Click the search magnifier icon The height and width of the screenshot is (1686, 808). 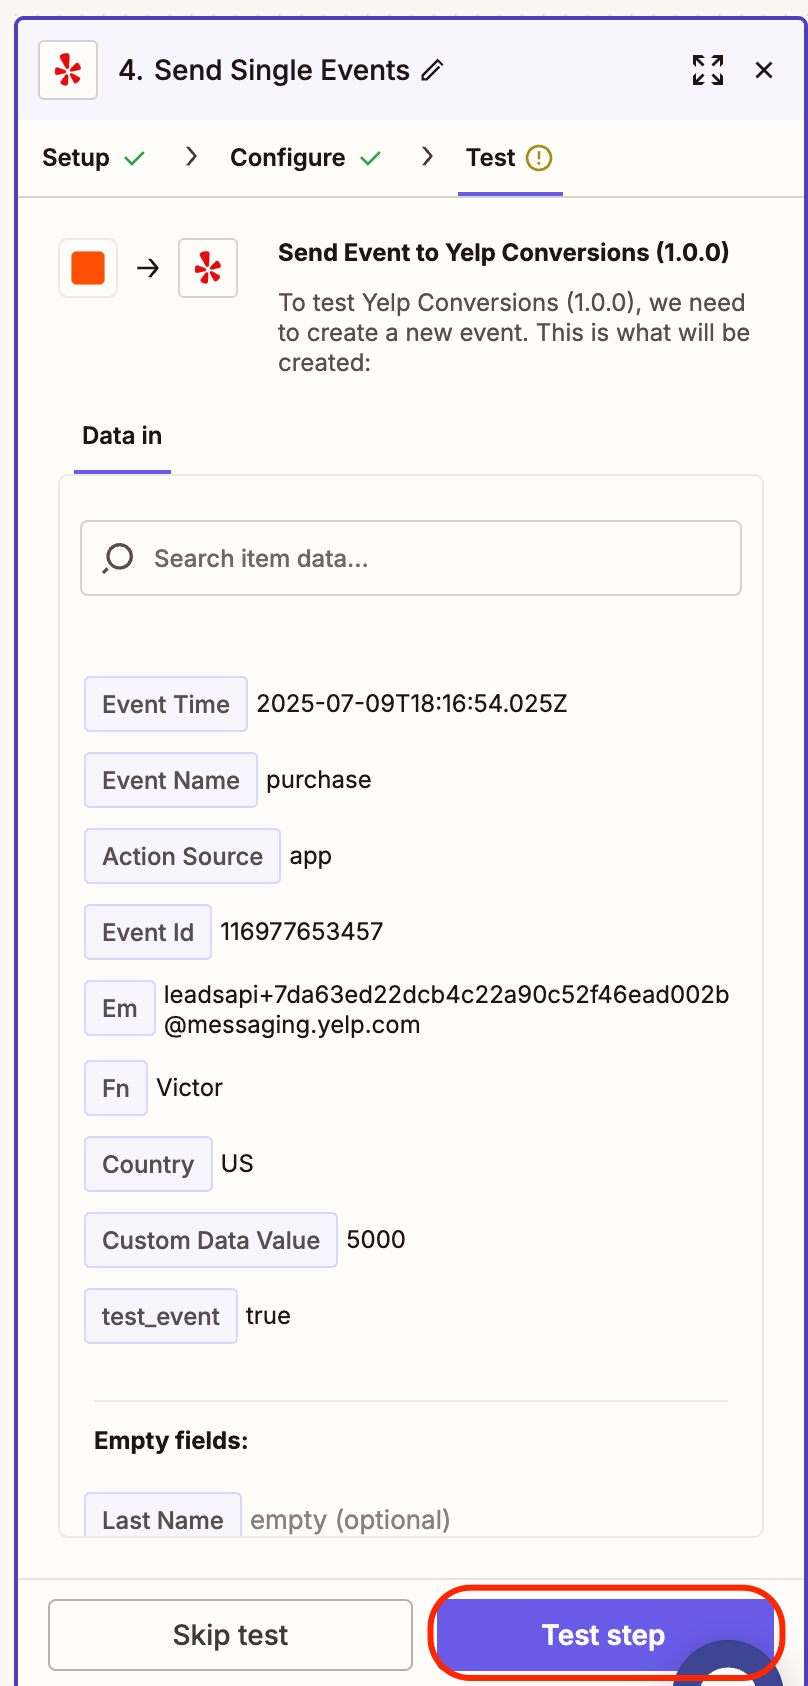[x=118, y=558]
